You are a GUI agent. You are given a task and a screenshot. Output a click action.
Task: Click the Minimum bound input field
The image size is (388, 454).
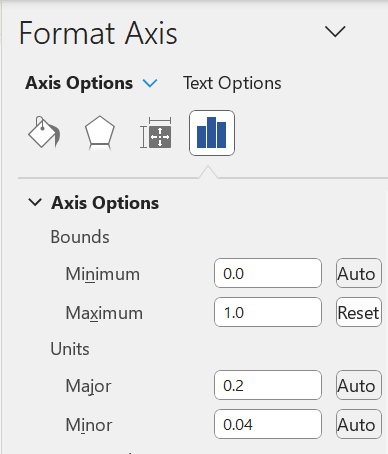pyautogui.click(x=268, y=273)
